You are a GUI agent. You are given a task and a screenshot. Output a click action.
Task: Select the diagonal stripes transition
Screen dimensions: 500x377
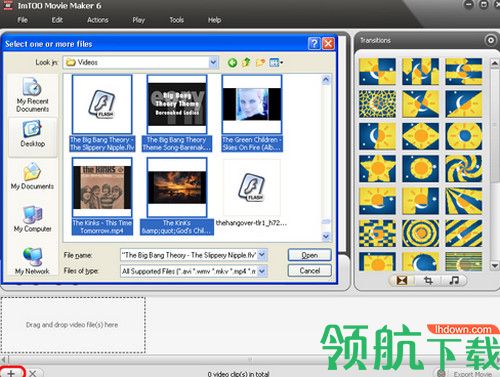[464, 233]
